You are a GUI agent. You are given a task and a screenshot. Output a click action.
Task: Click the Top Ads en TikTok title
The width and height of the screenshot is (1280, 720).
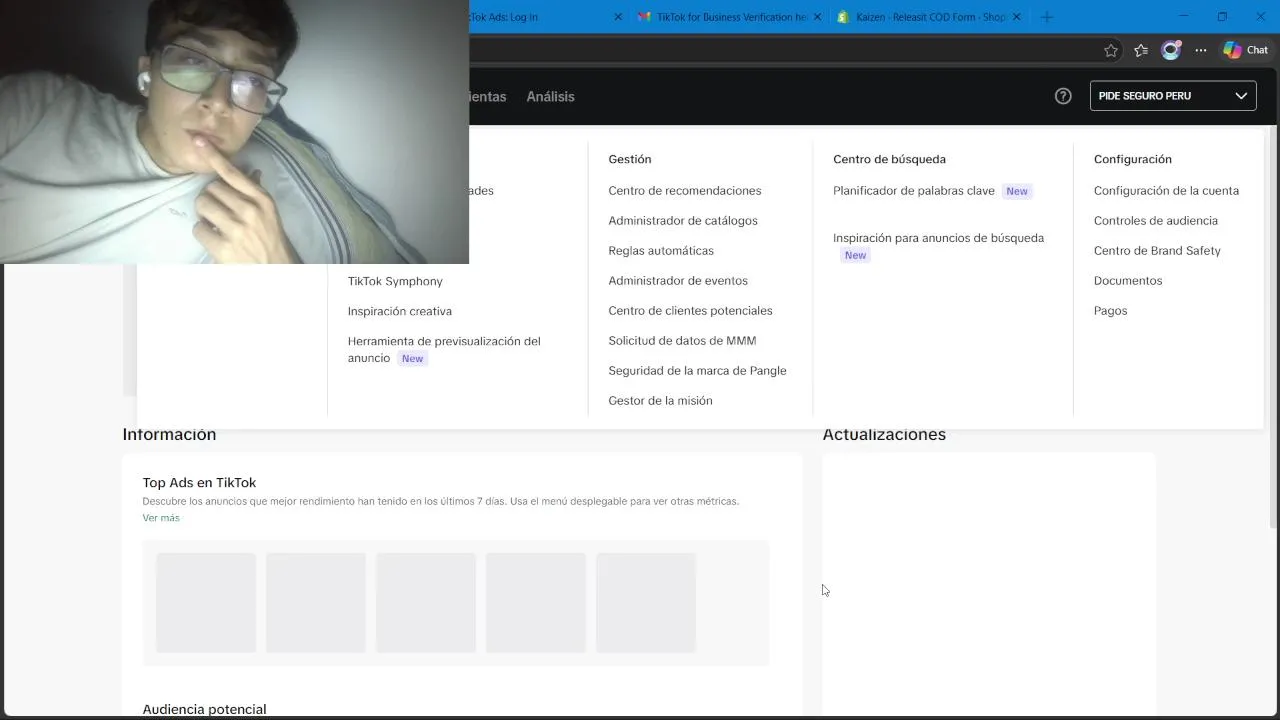click(x=199, y=483)
